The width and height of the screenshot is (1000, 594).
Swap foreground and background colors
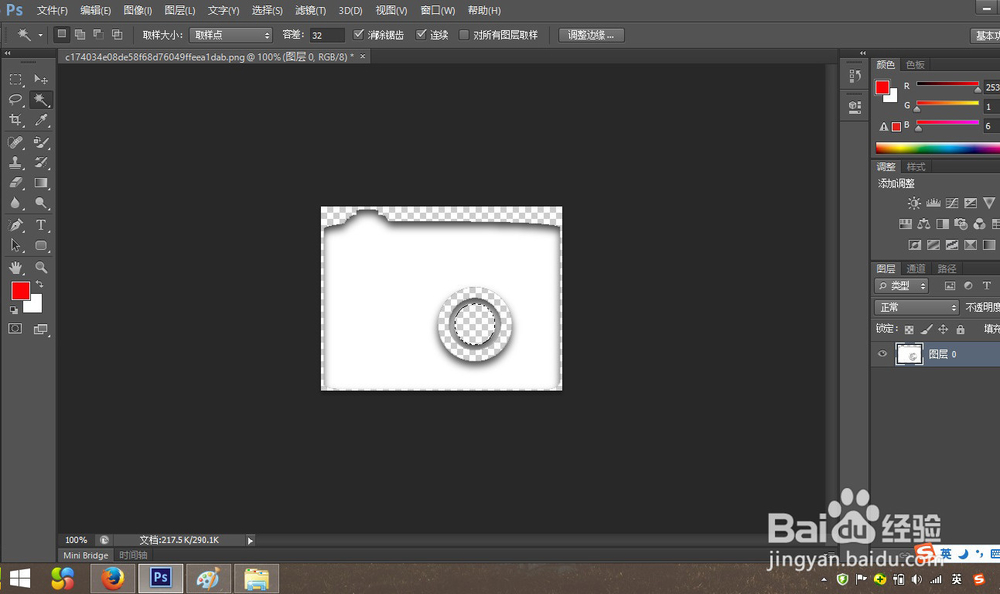click(x=40, y=284)
